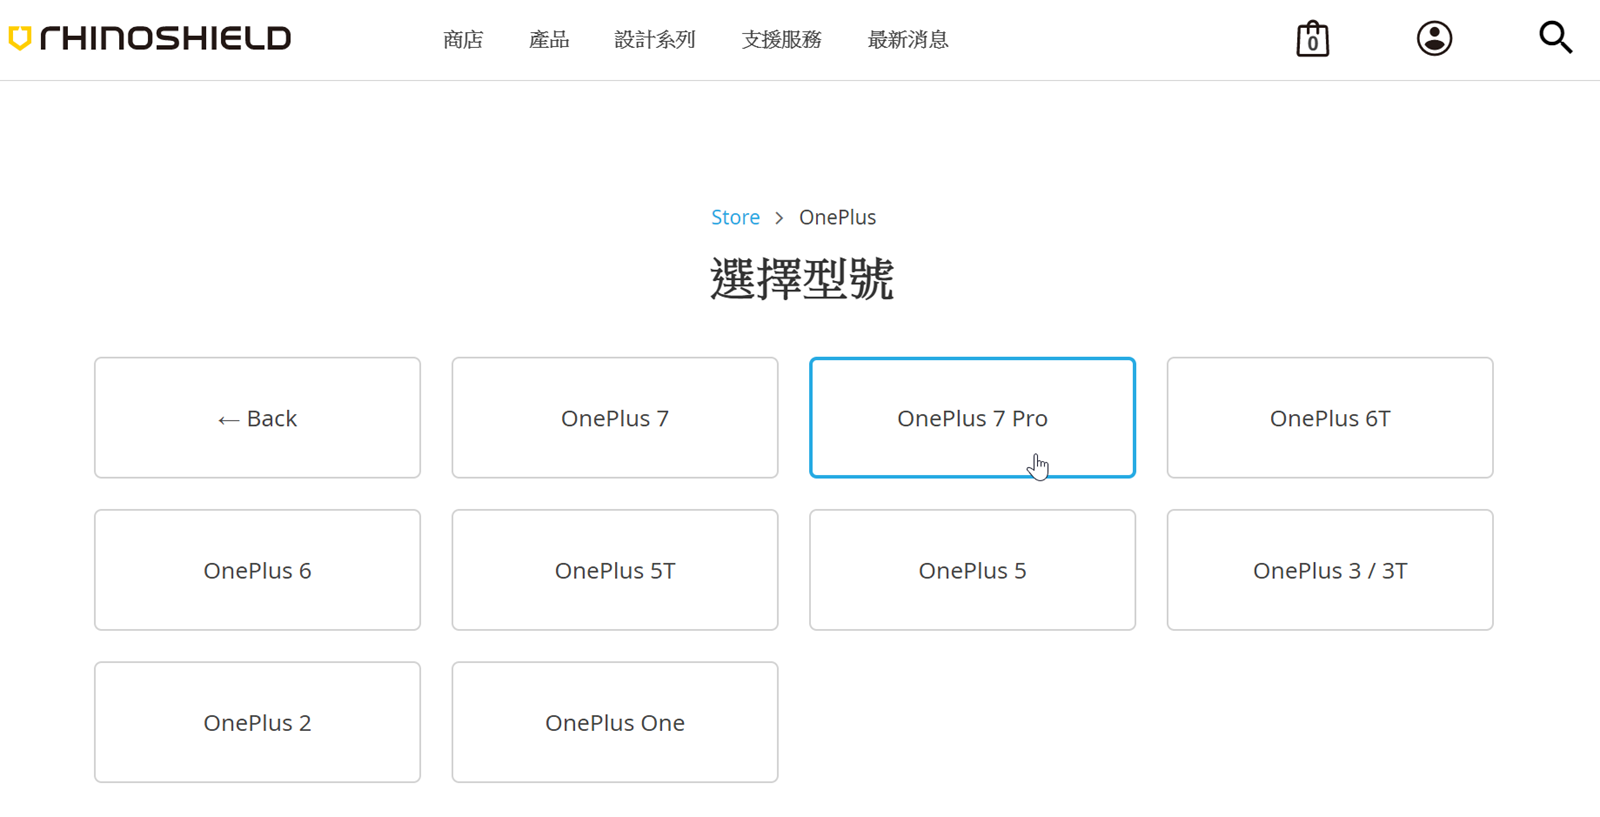Choose the OnePlus 7 Pro model
1600x817 pixels.
[x=972, y=418]
